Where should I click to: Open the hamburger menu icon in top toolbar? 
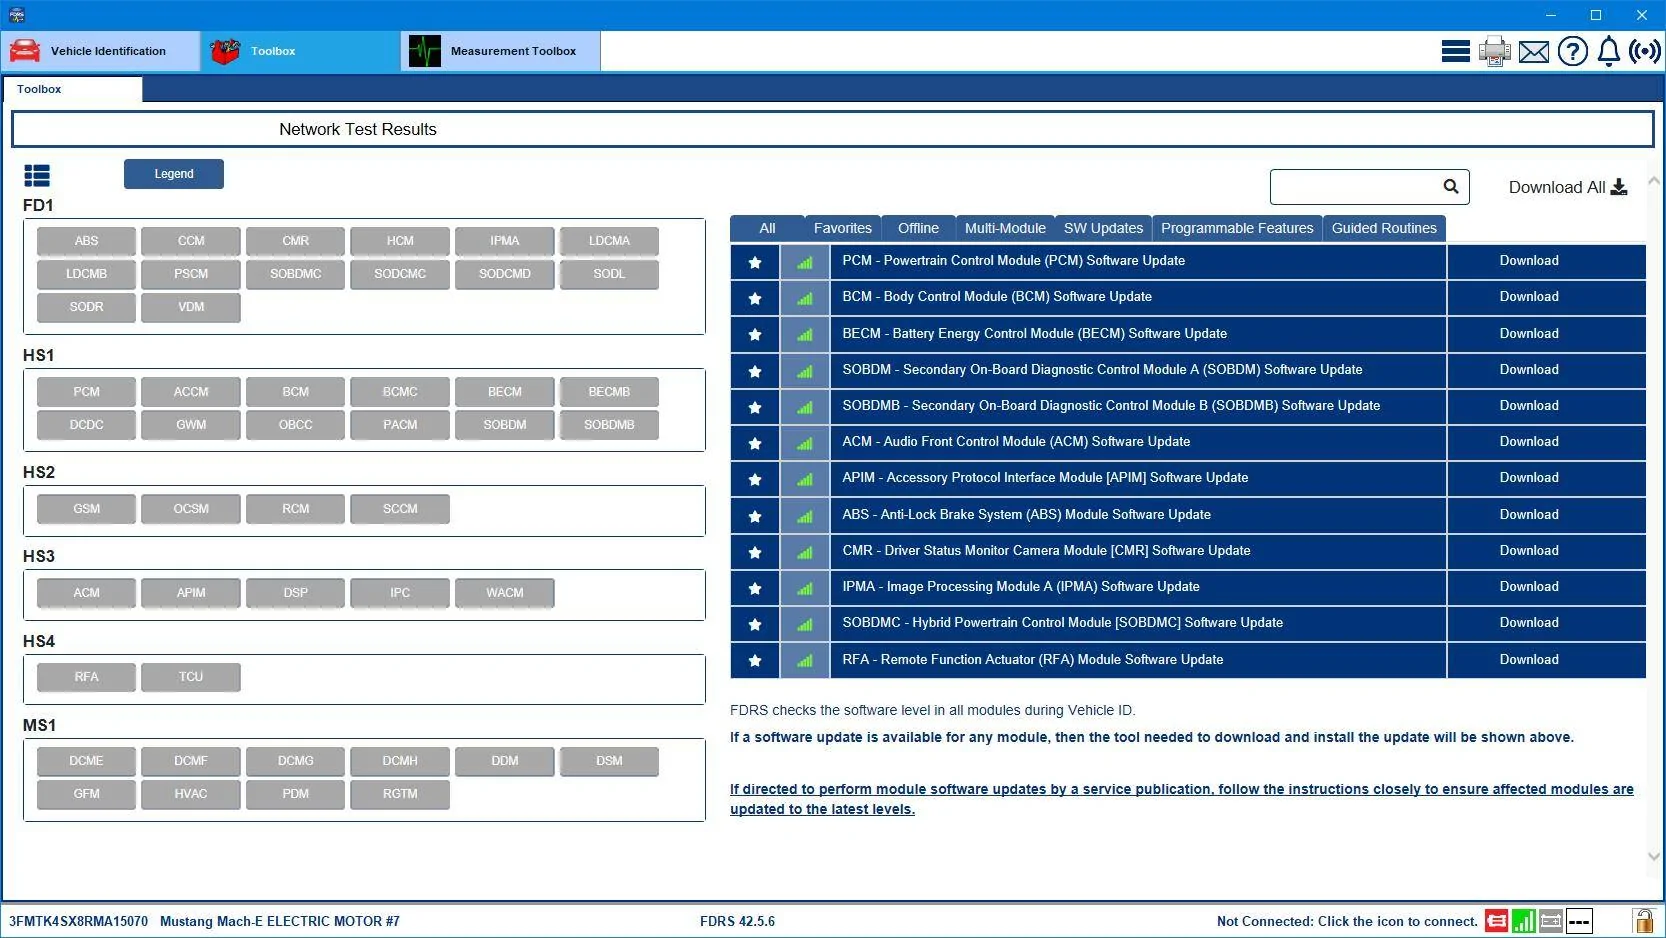1455,51
